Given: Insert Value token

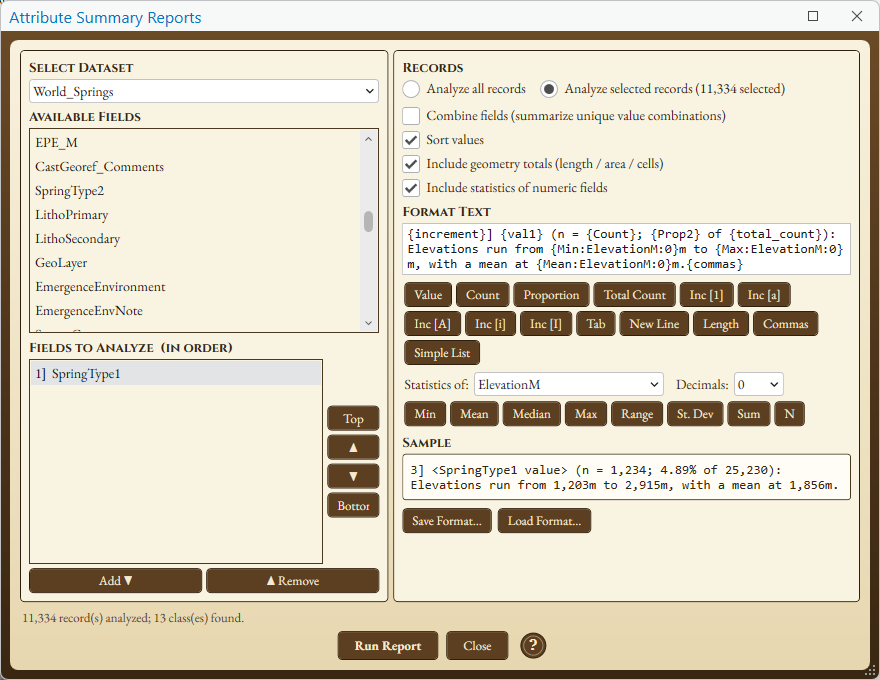Looking at the screenshot, I should pyautogui.click(x=428, y=295).
